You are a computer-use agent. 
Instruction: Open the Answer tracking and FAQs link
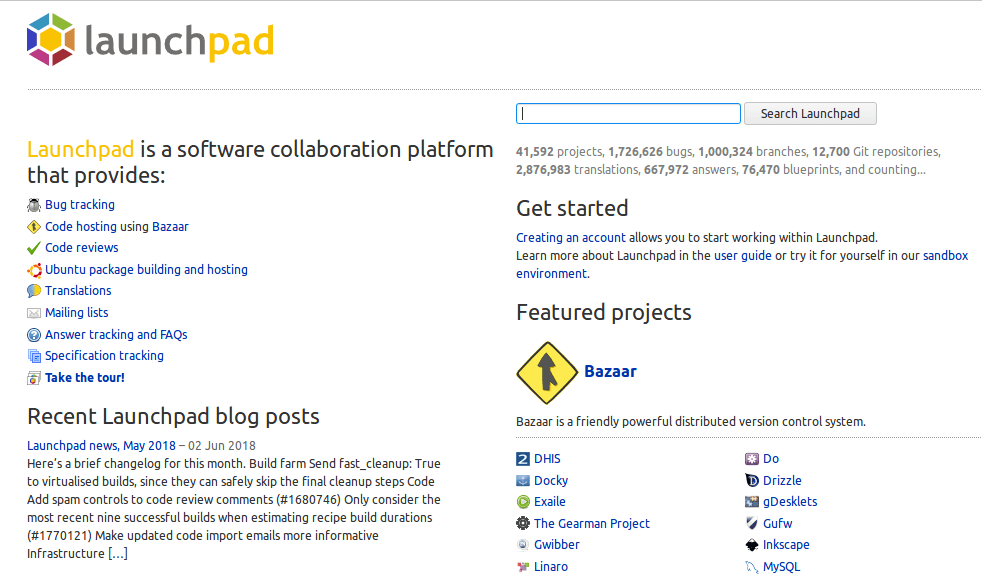tap(116, 335)
